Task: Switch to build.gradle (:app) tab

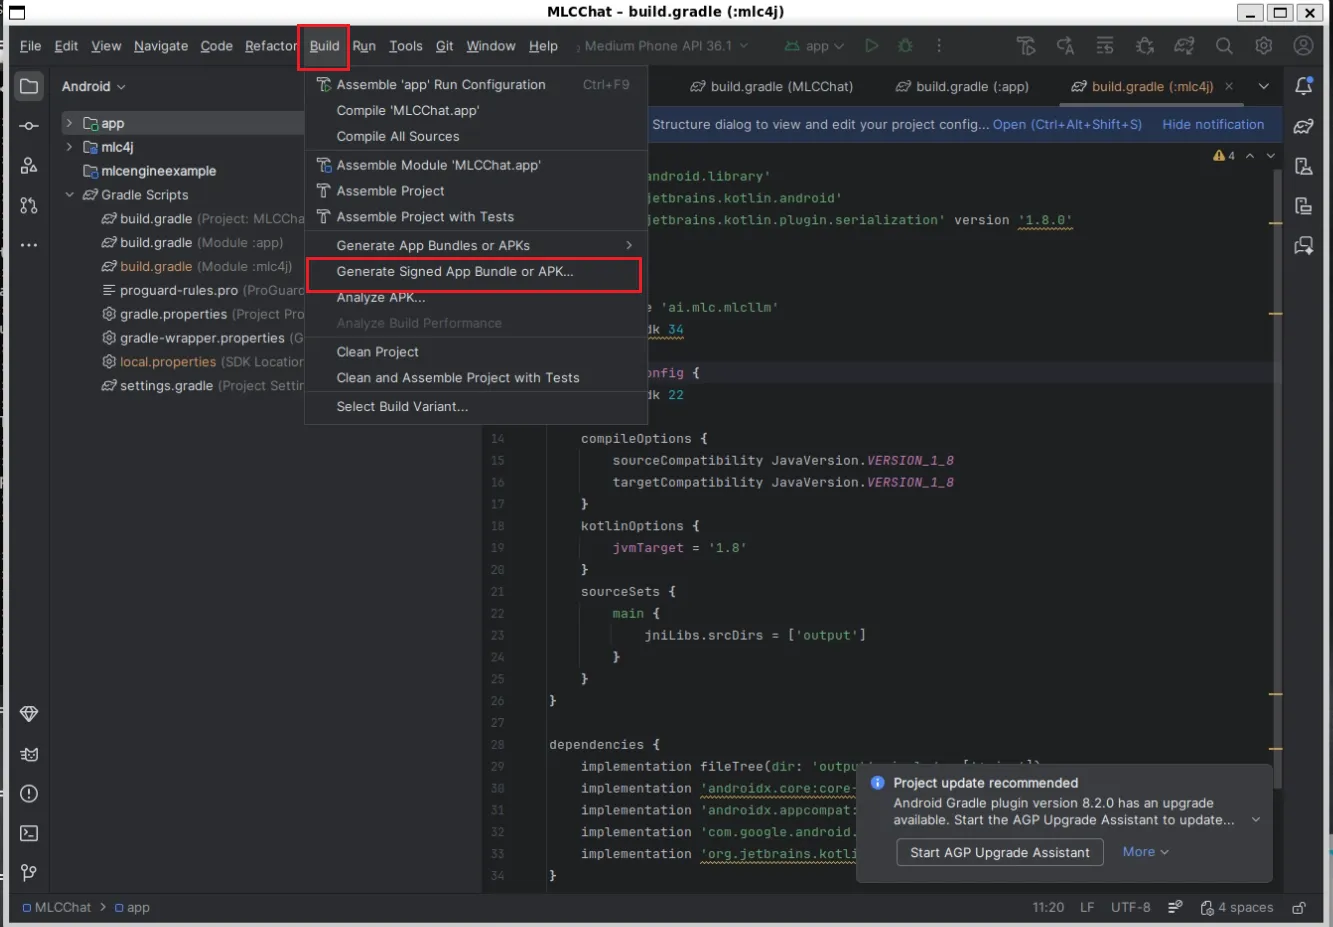Action: click(961, 87)
